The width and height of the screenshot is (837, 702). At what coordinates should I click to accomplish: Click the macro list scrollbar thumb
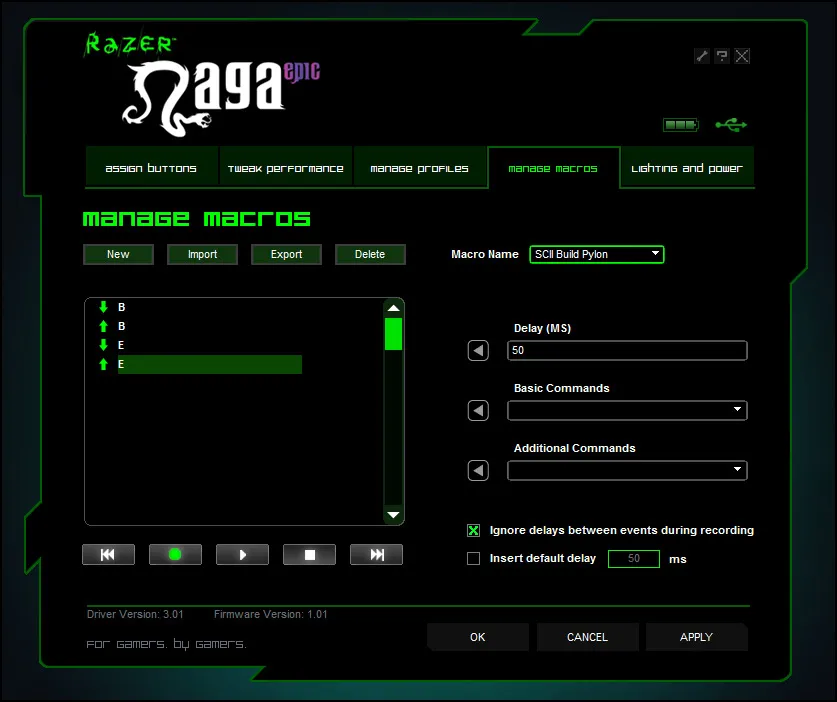pos(393,334)
